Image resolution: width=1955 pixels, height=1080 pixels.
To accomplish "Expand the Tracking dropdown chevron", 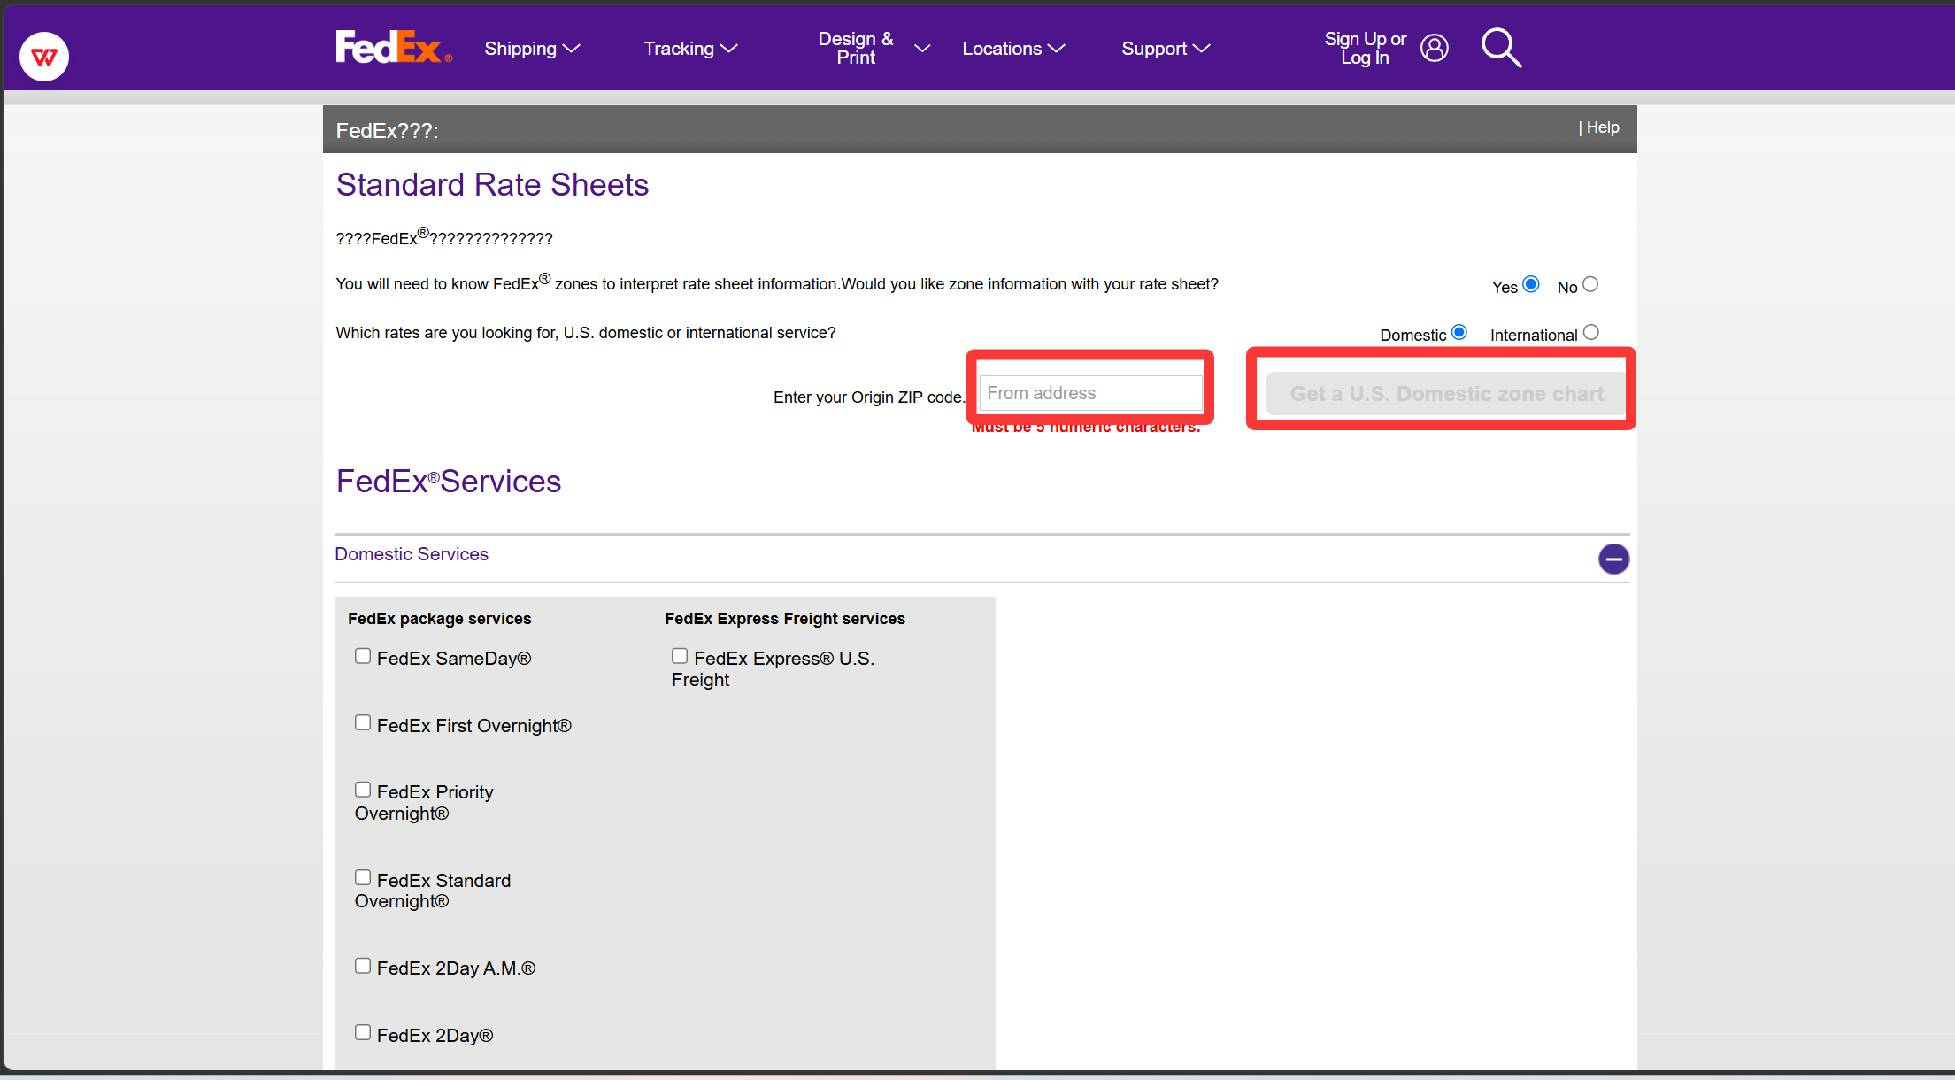I will [x=729, y=48].
